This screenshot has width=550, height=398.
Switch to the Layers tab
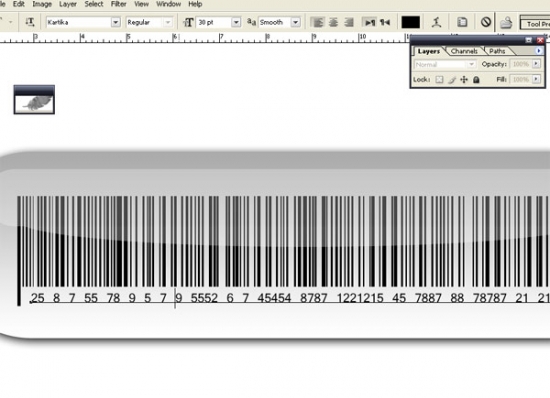point(429,51)
